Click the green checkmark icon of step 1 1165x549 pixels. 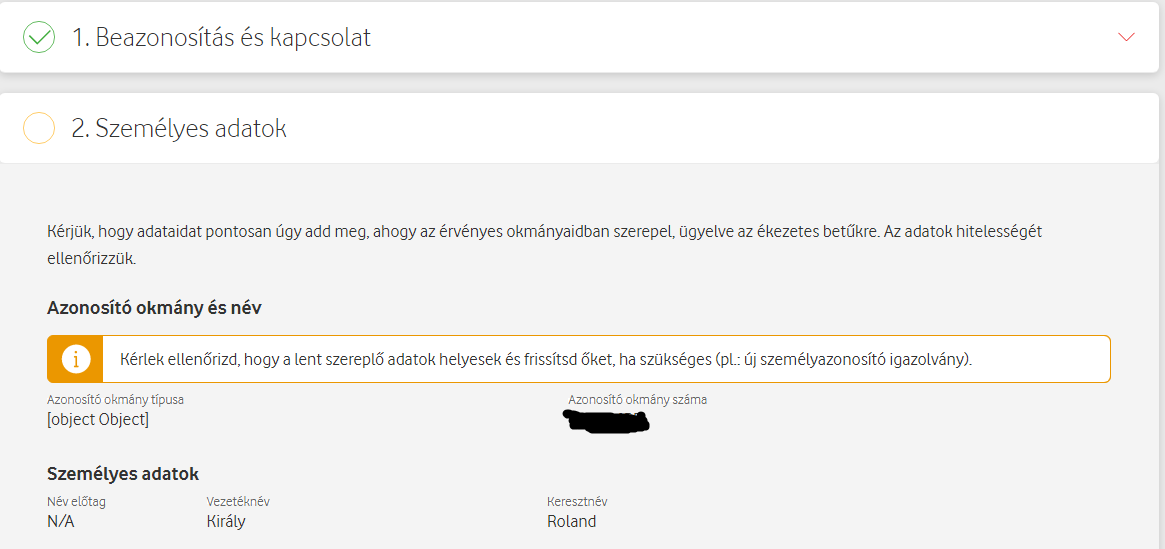click(x=39, y=37)
